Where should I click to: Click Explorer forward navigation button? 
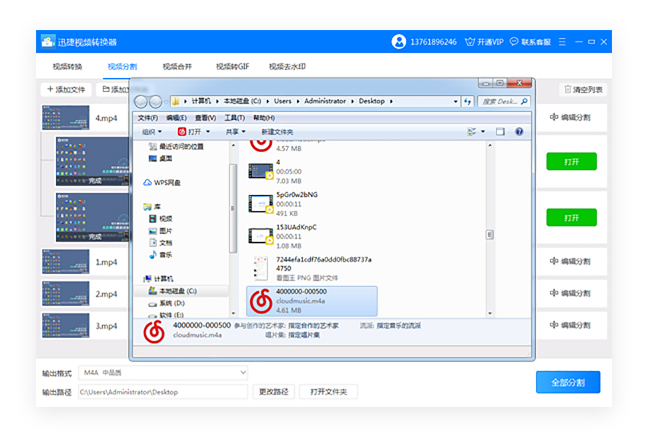coord(155,102)
